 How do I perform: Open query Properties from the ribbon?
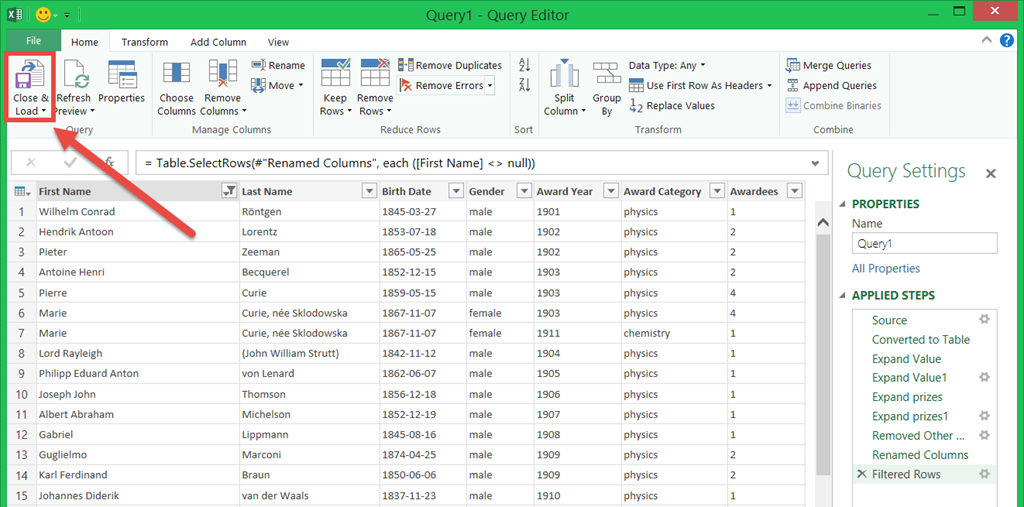(x=121, y=78)
